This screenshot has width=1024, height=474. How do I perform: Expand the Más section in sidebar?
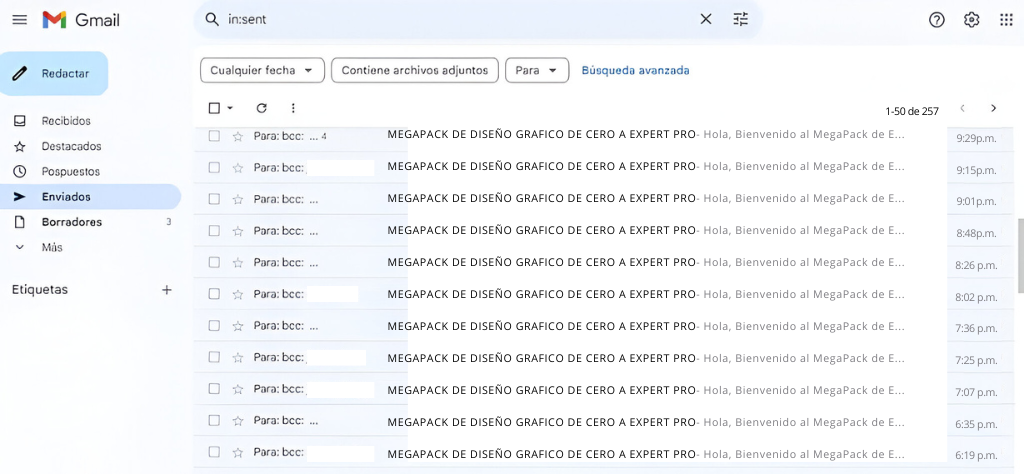click(x=52, y=247)
